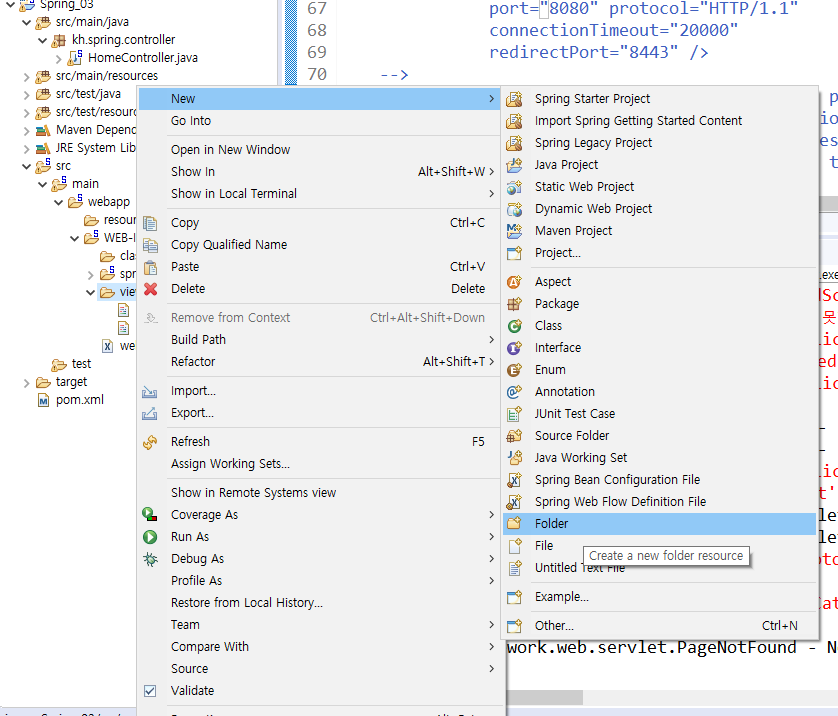Select pom.xml in the project tree

click(80, 400)
